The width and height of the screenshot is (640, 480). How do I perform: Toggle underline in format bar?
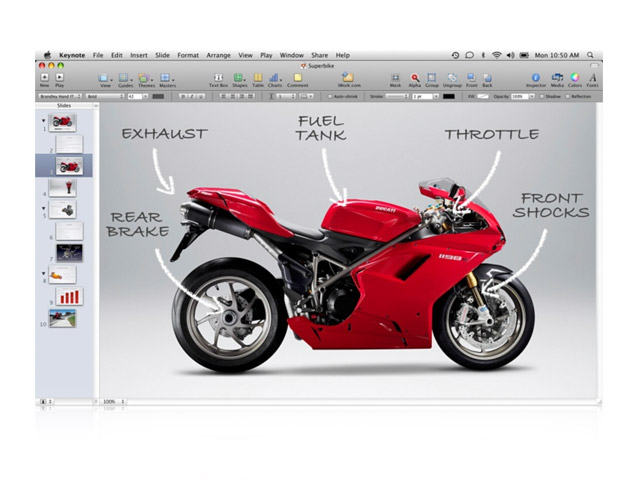pos(200,96)
